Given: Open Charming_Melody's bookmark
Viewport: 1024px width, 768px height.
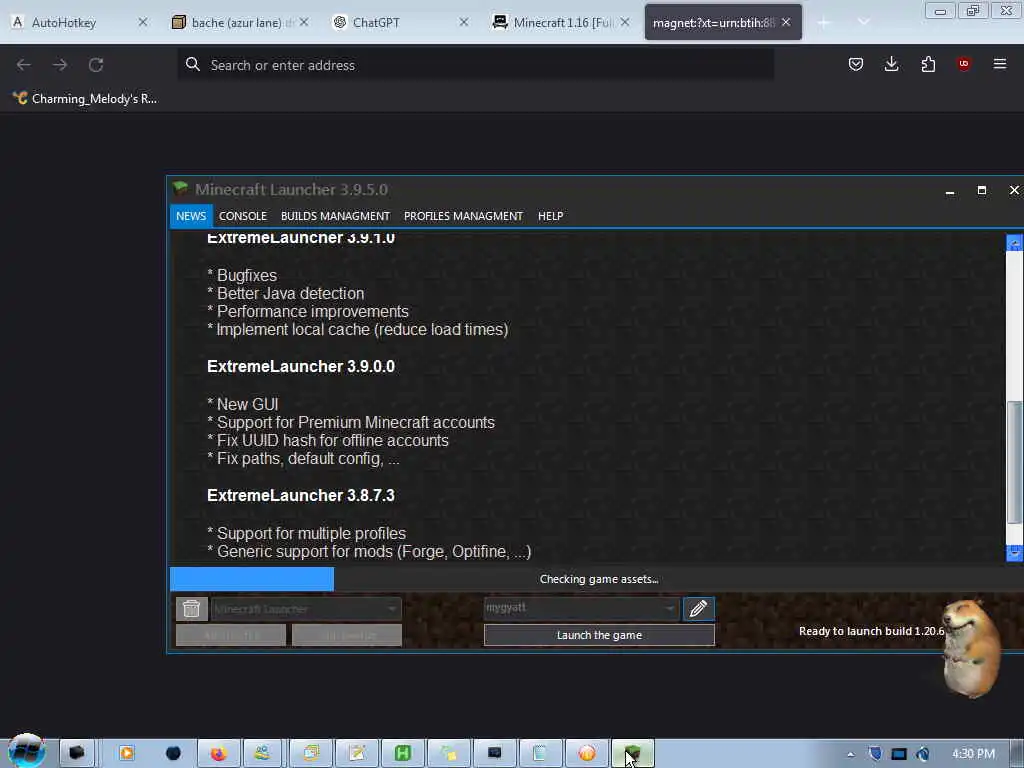Looking at the screenshot, I should (x=85, y=99).
